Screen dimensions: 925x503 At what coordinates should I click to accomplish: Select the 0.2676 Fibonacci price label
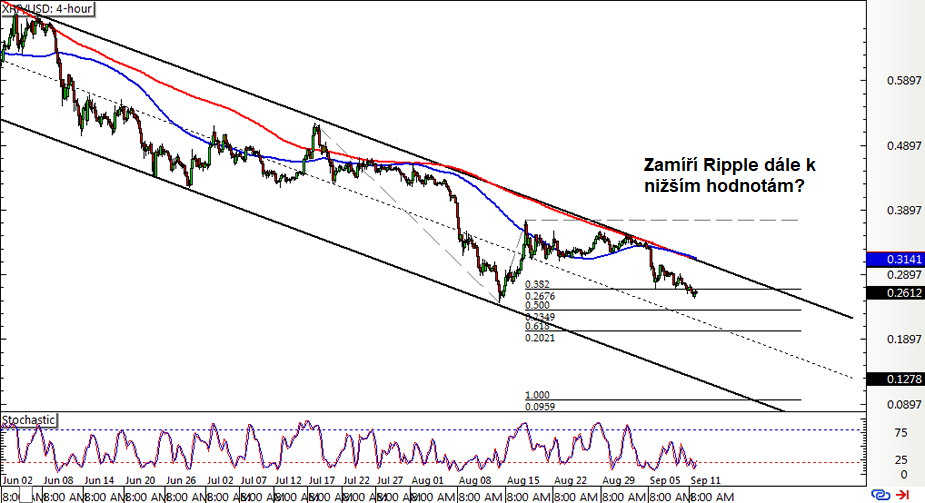click(540, 296)
